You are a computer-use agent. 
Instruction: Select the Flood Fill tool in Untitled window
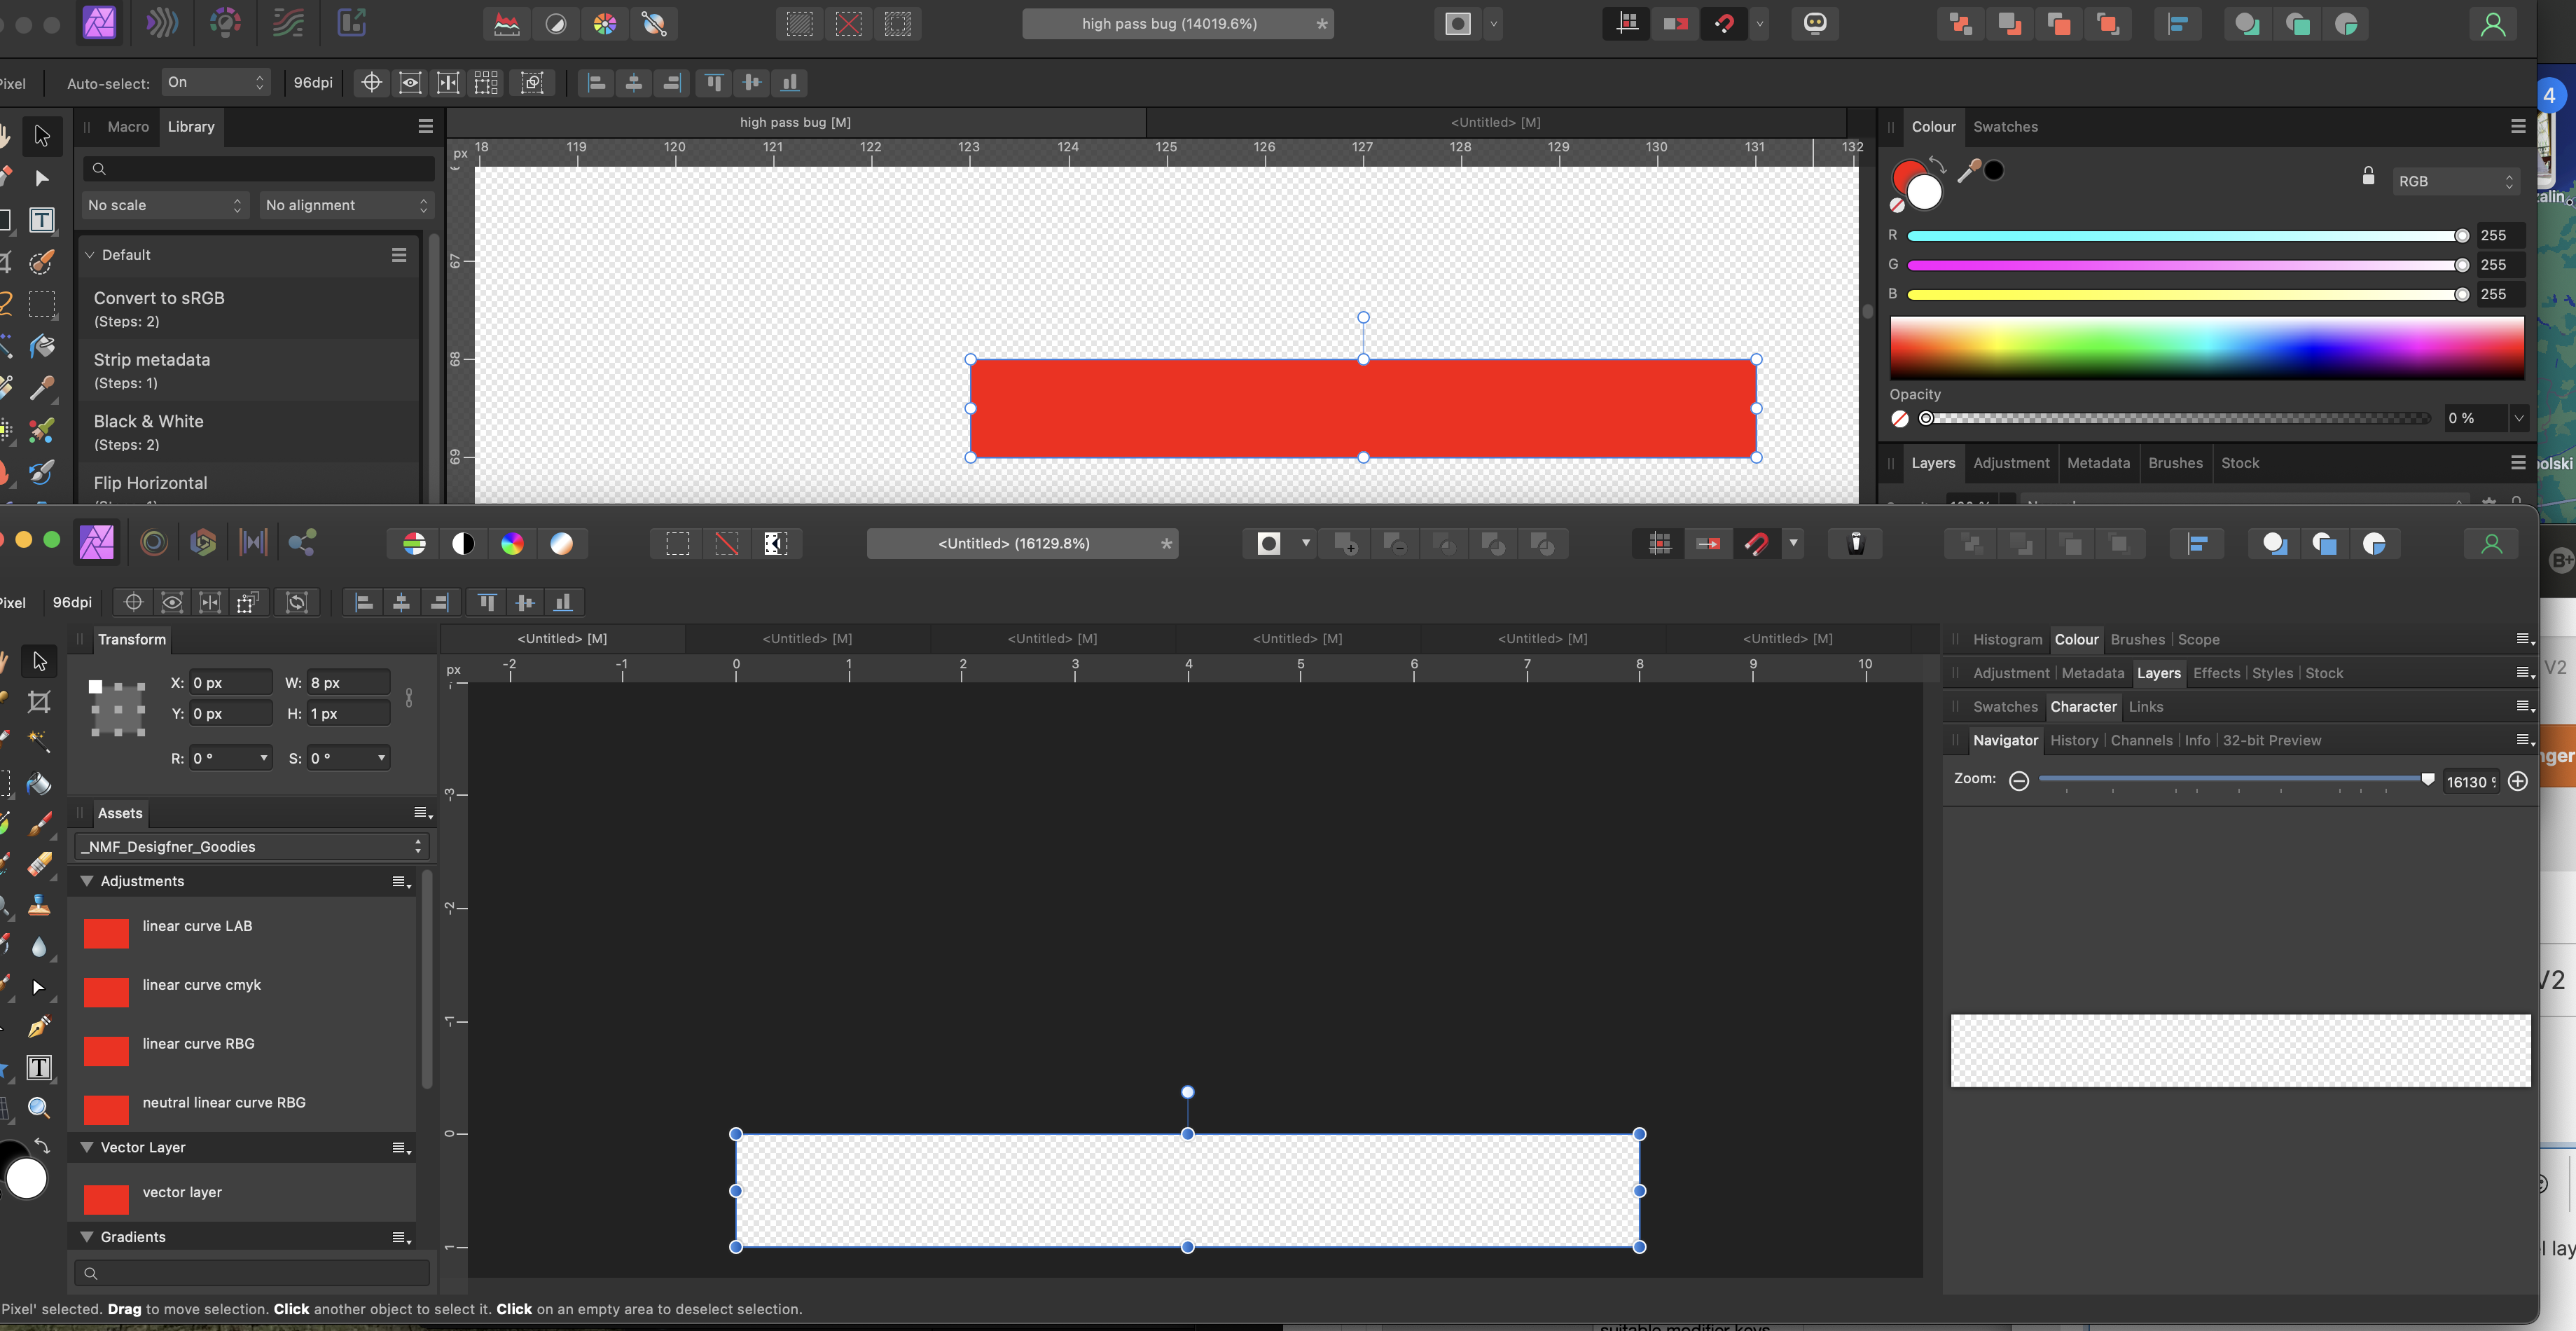pyautogui.click(x=39, y=783)
